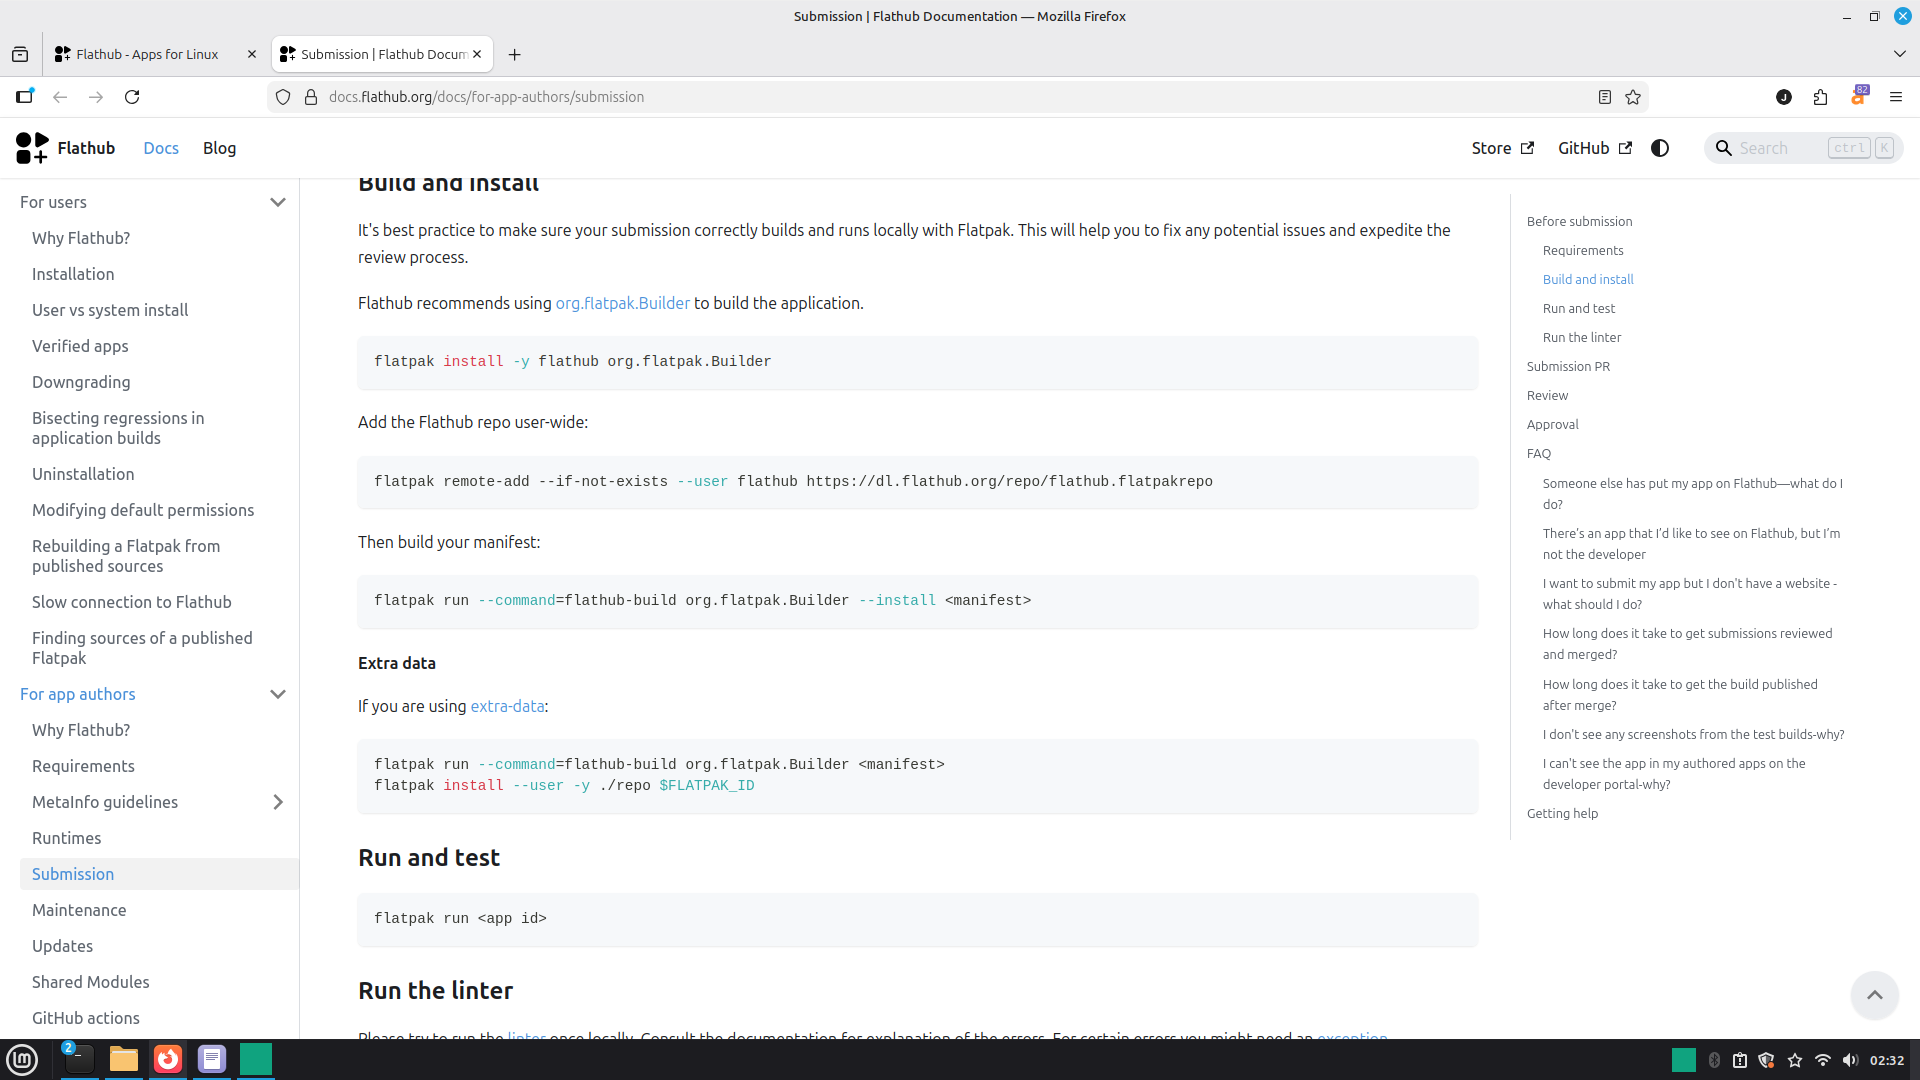Toggle the site's dark mode theme

point(1660,147)
